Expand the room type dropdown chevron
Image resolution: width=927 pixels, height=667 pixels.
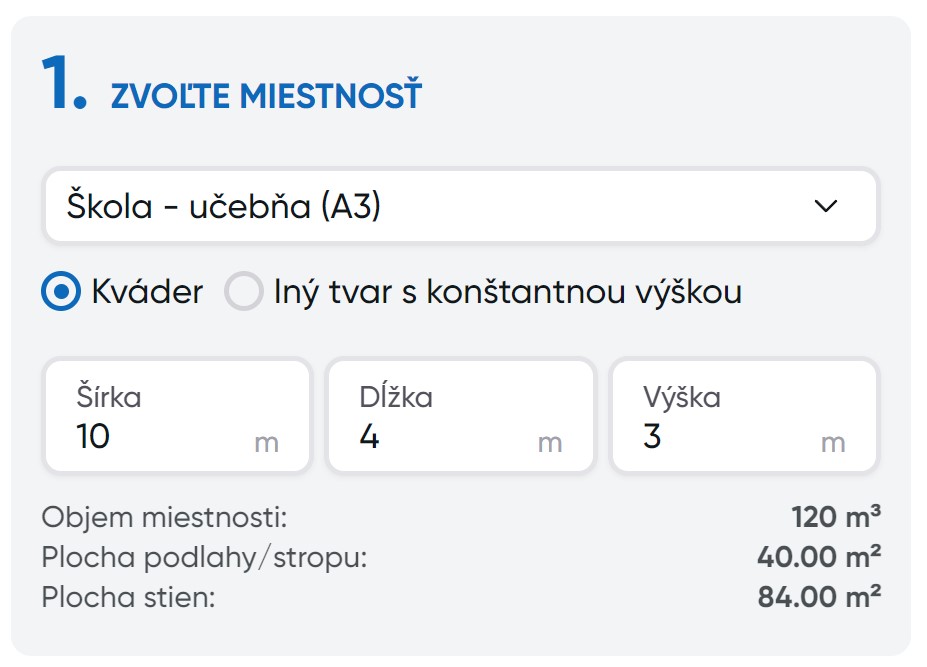pyautogui.click(x=825, y=206)
